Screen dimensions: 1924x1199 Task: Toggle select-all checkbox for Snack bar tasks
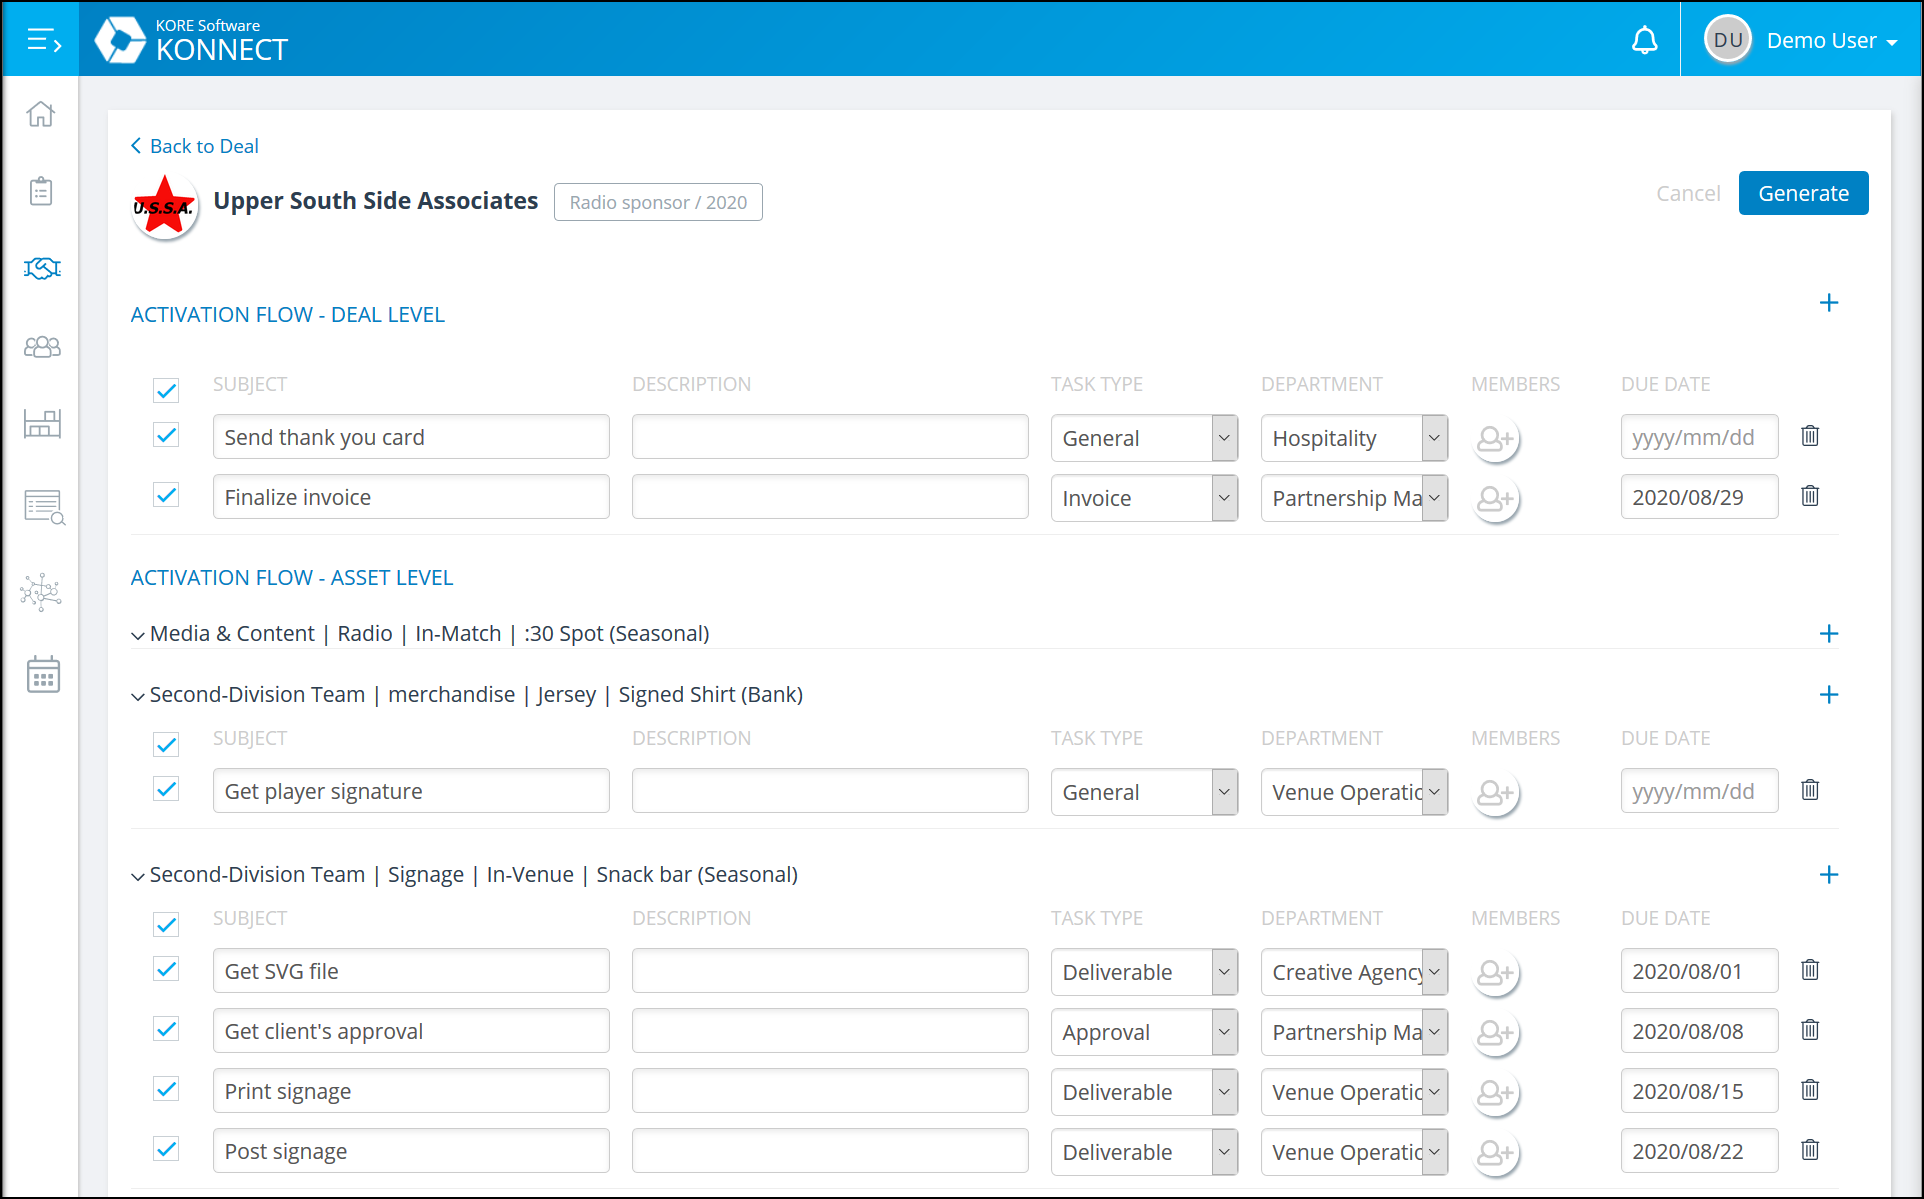[x=166, y=924]
